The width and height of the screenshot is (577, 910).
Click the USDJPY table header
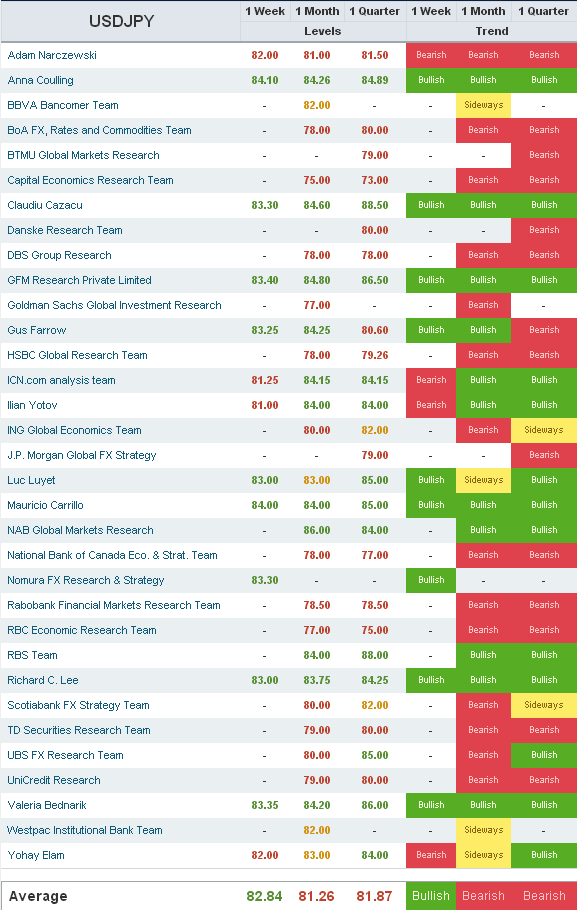121,21
